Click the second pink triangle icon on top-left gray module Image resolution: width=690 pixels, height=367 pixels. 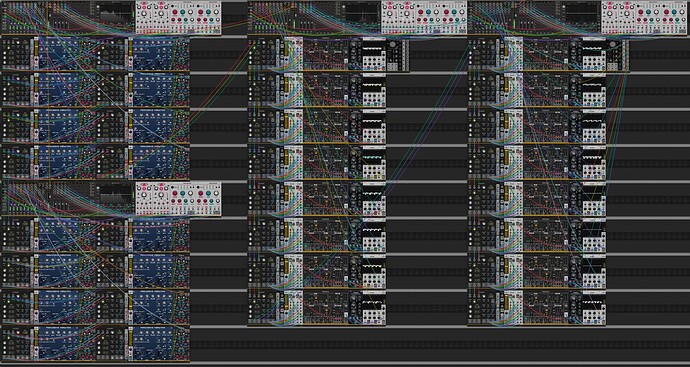(x=161, y=3)
